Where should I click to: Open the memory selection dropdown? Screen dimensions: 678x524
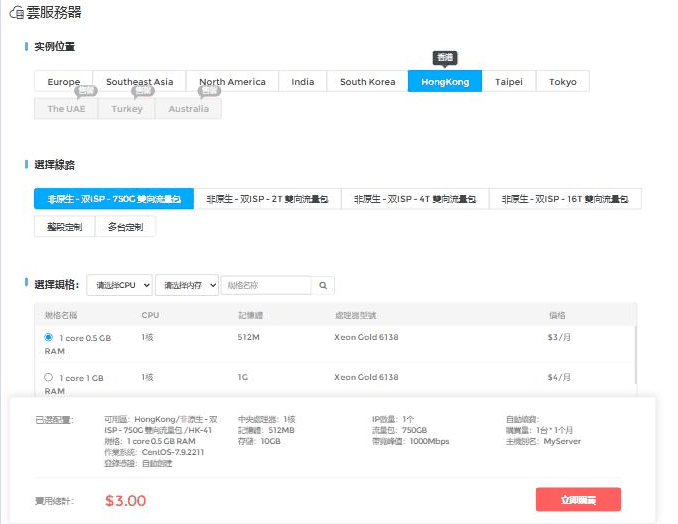187,285
